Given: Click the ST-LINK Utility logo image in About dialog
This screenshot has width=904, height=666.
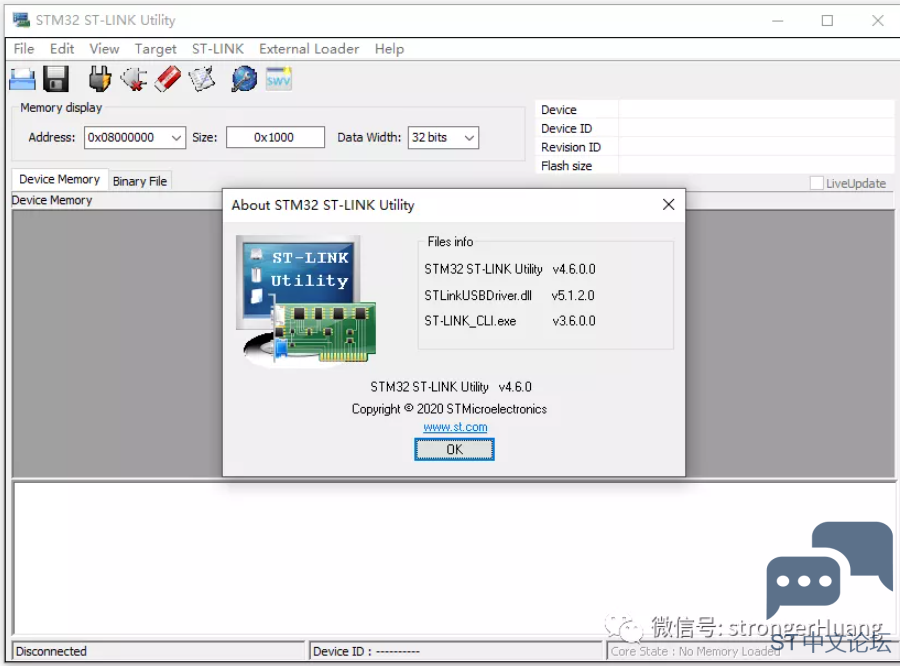Looking at the screenshot, I should 306,300.
